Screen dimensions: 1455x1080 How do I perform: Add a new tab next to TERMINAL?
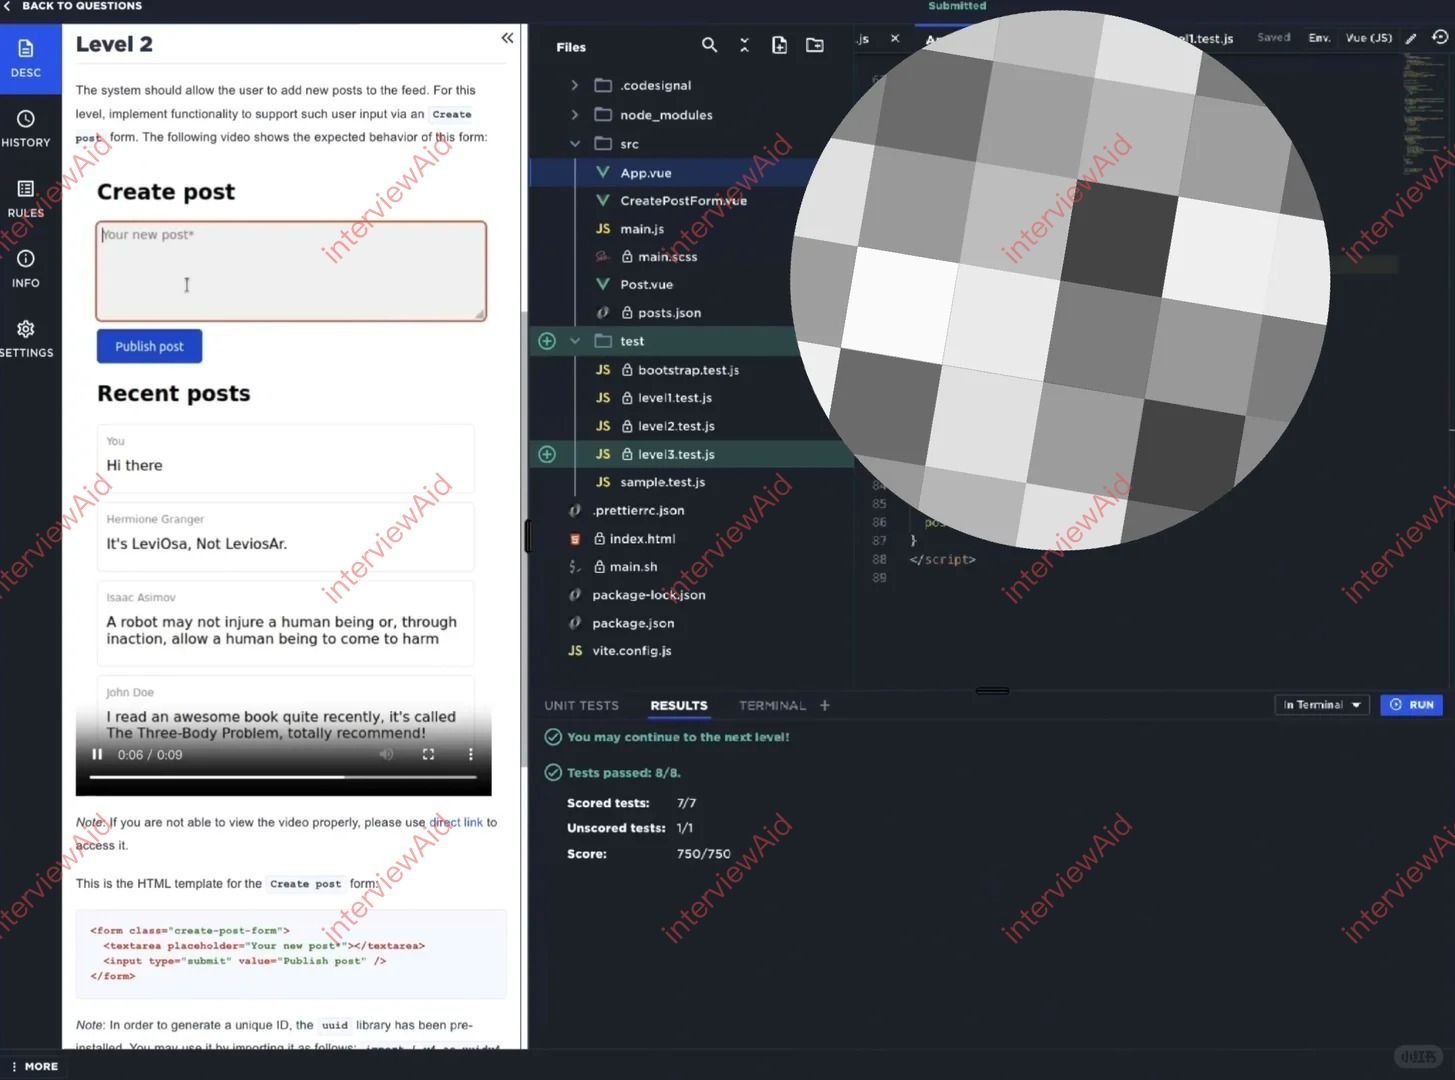(x=825, y=705)
